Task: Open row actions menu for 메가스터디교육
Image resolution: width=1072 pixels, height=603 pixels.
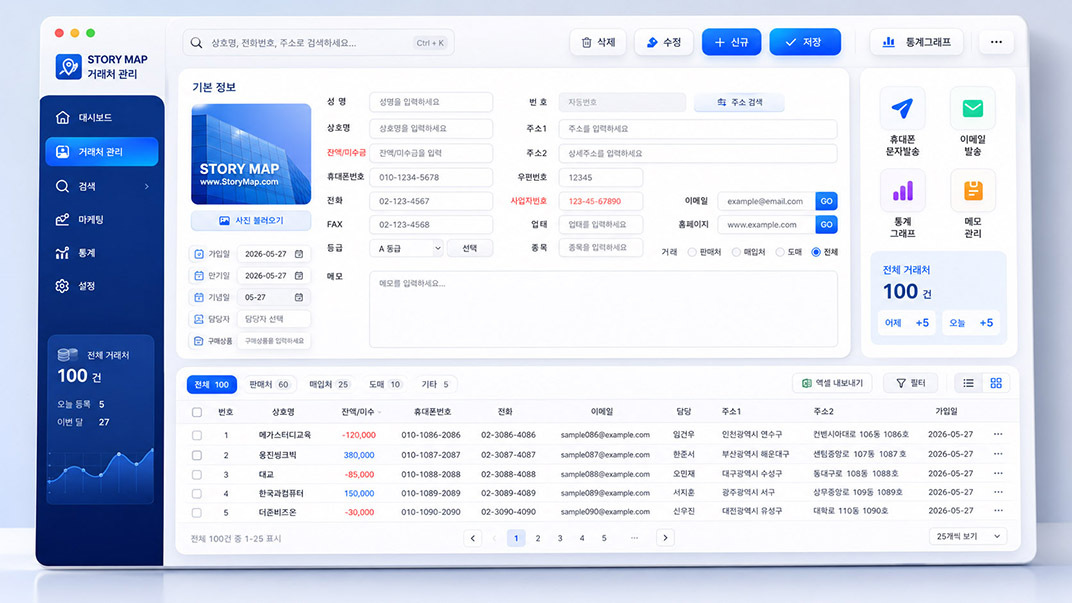Action: coord(998,434)
